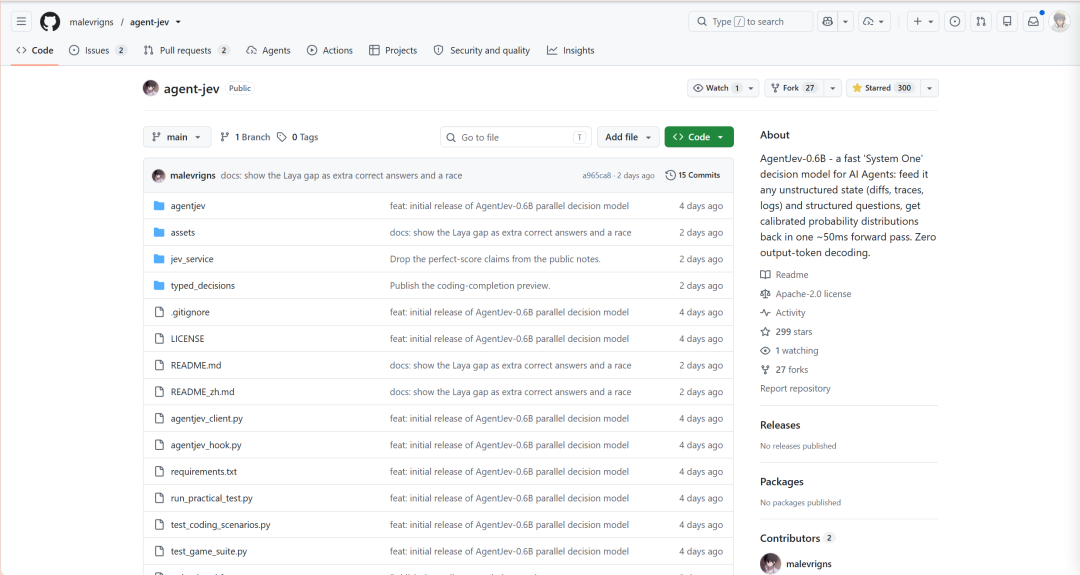Star button: unstar the repository
The width and height of the screenshot is (1080, 575).
[x=883, y=88]
